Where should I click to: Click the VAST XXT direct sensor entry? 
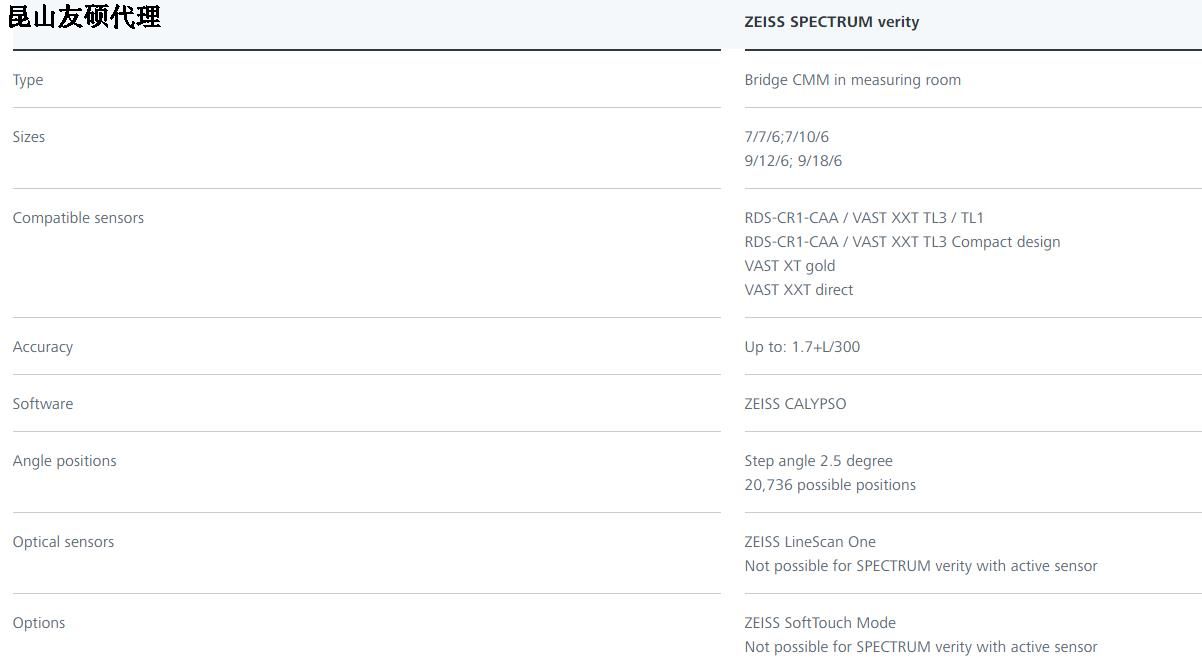coord(798,290)
